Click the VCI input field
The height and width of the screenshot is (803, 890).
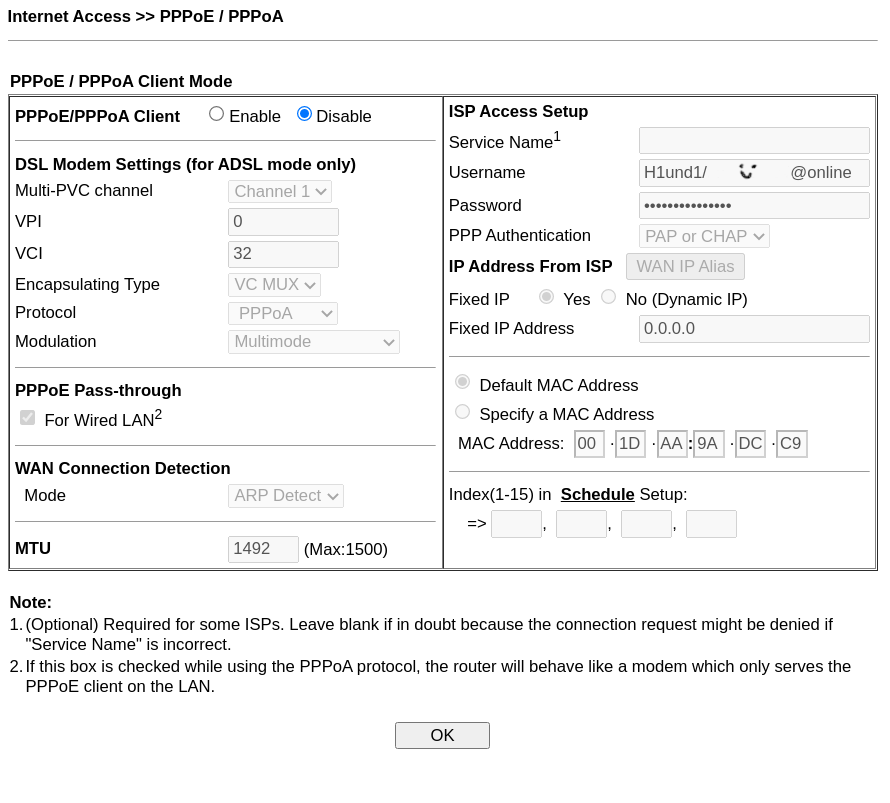point(283,254)
